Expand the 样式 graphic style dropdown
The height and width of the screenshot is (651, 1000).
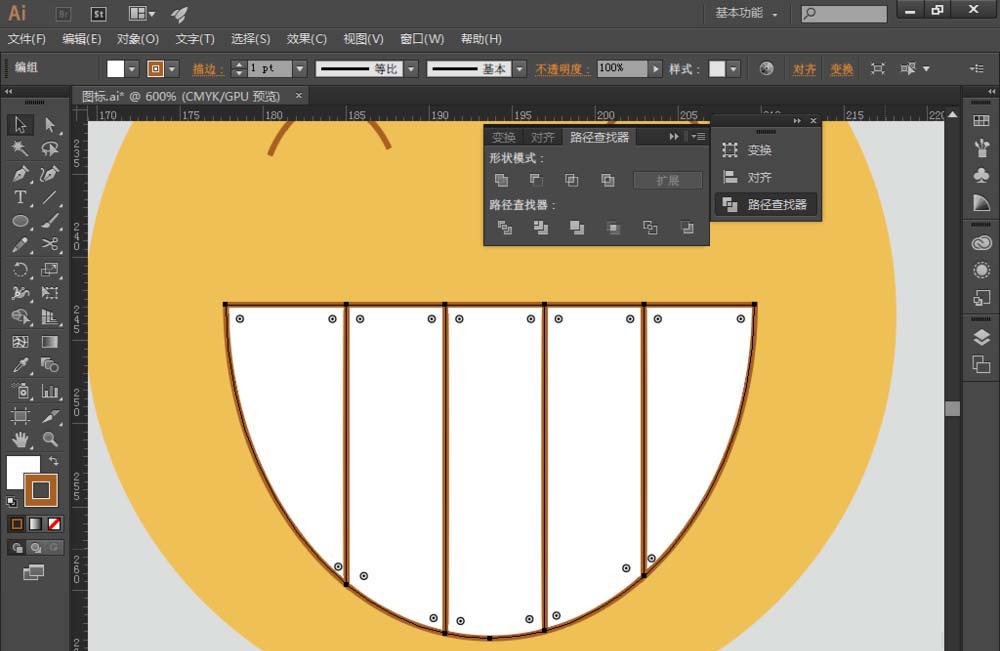click(733, 69)
